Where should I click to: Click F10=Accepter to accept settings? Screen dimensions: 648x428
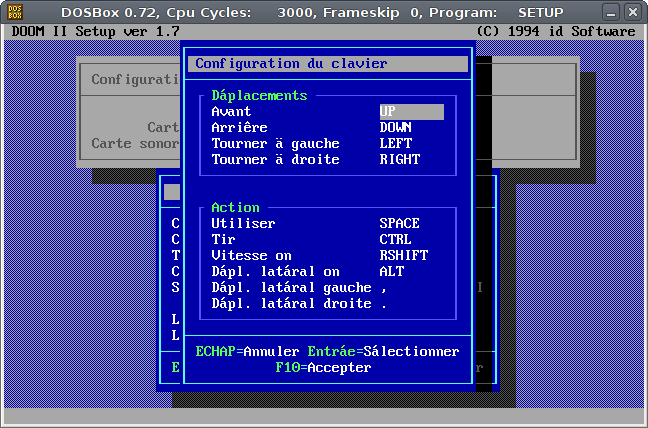tap(323, 368)
